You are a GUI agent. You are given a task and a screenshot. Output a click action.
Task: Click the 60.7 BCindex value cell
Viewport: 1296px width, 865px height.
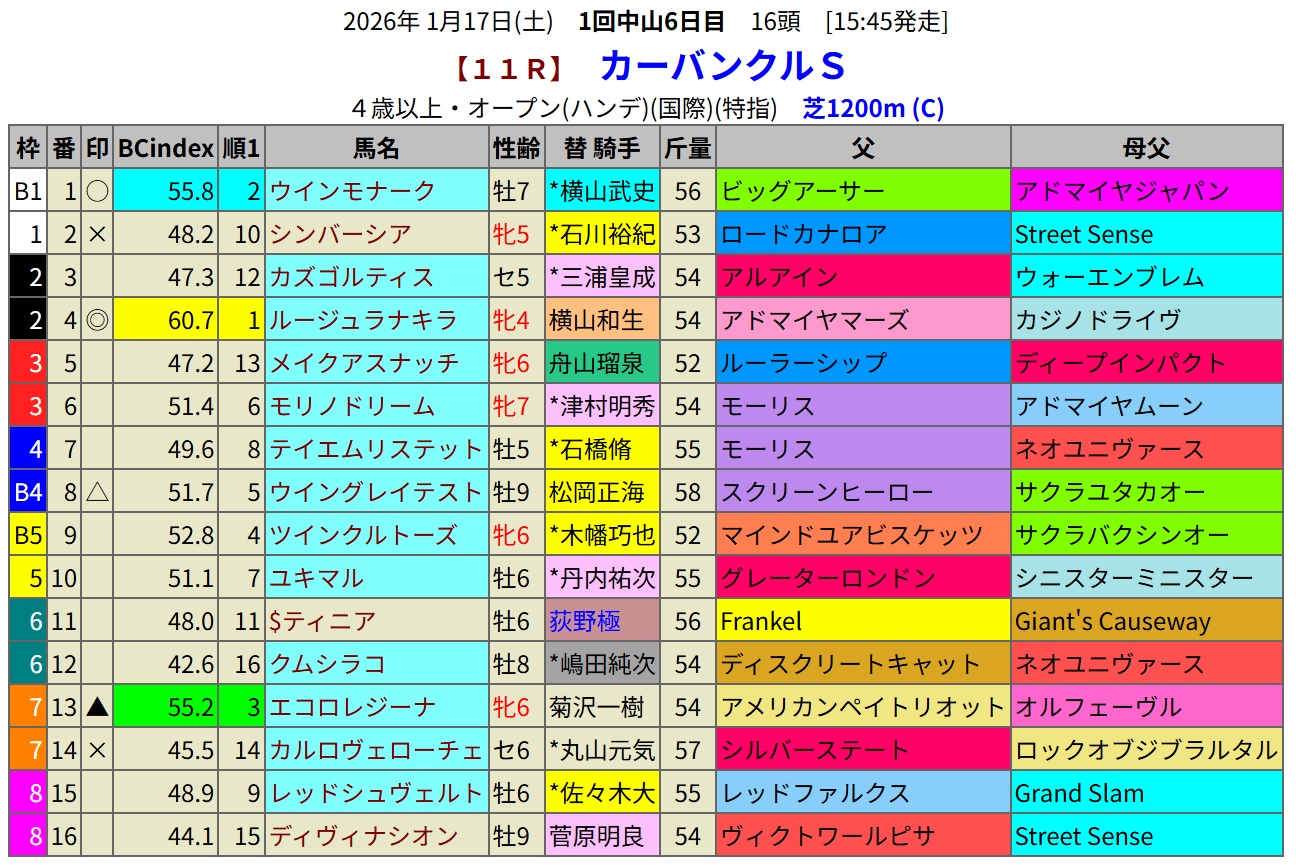165,320
